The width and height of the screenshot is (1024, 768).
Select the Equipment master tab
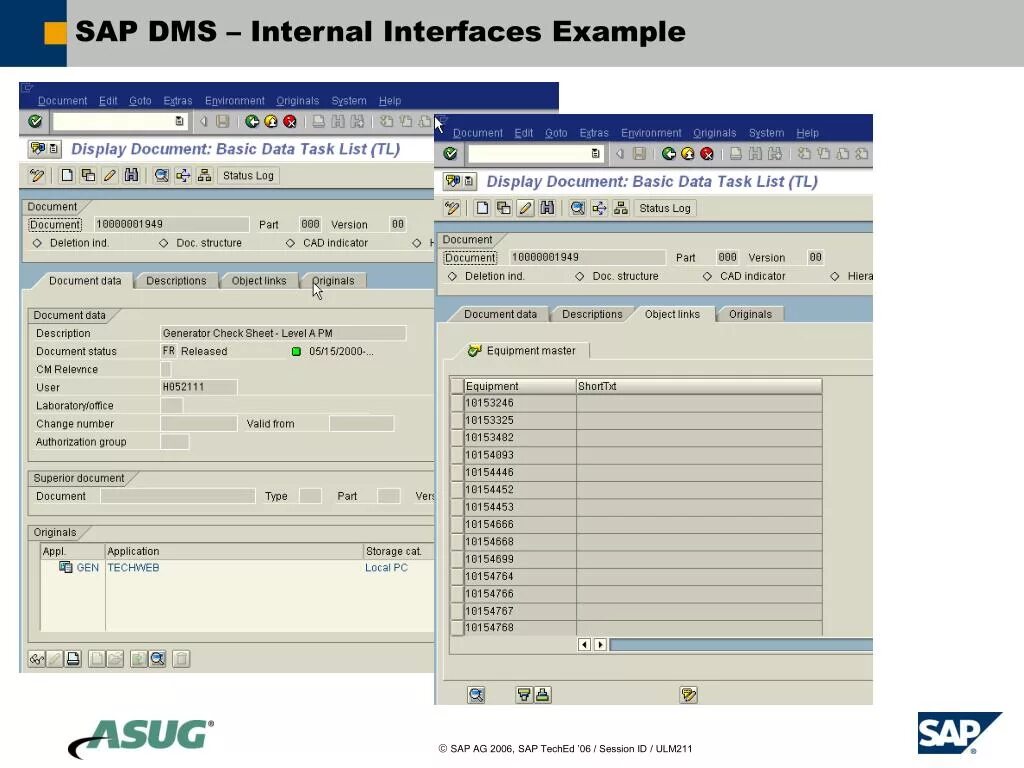pyautogui.click(x=527, y=351)
